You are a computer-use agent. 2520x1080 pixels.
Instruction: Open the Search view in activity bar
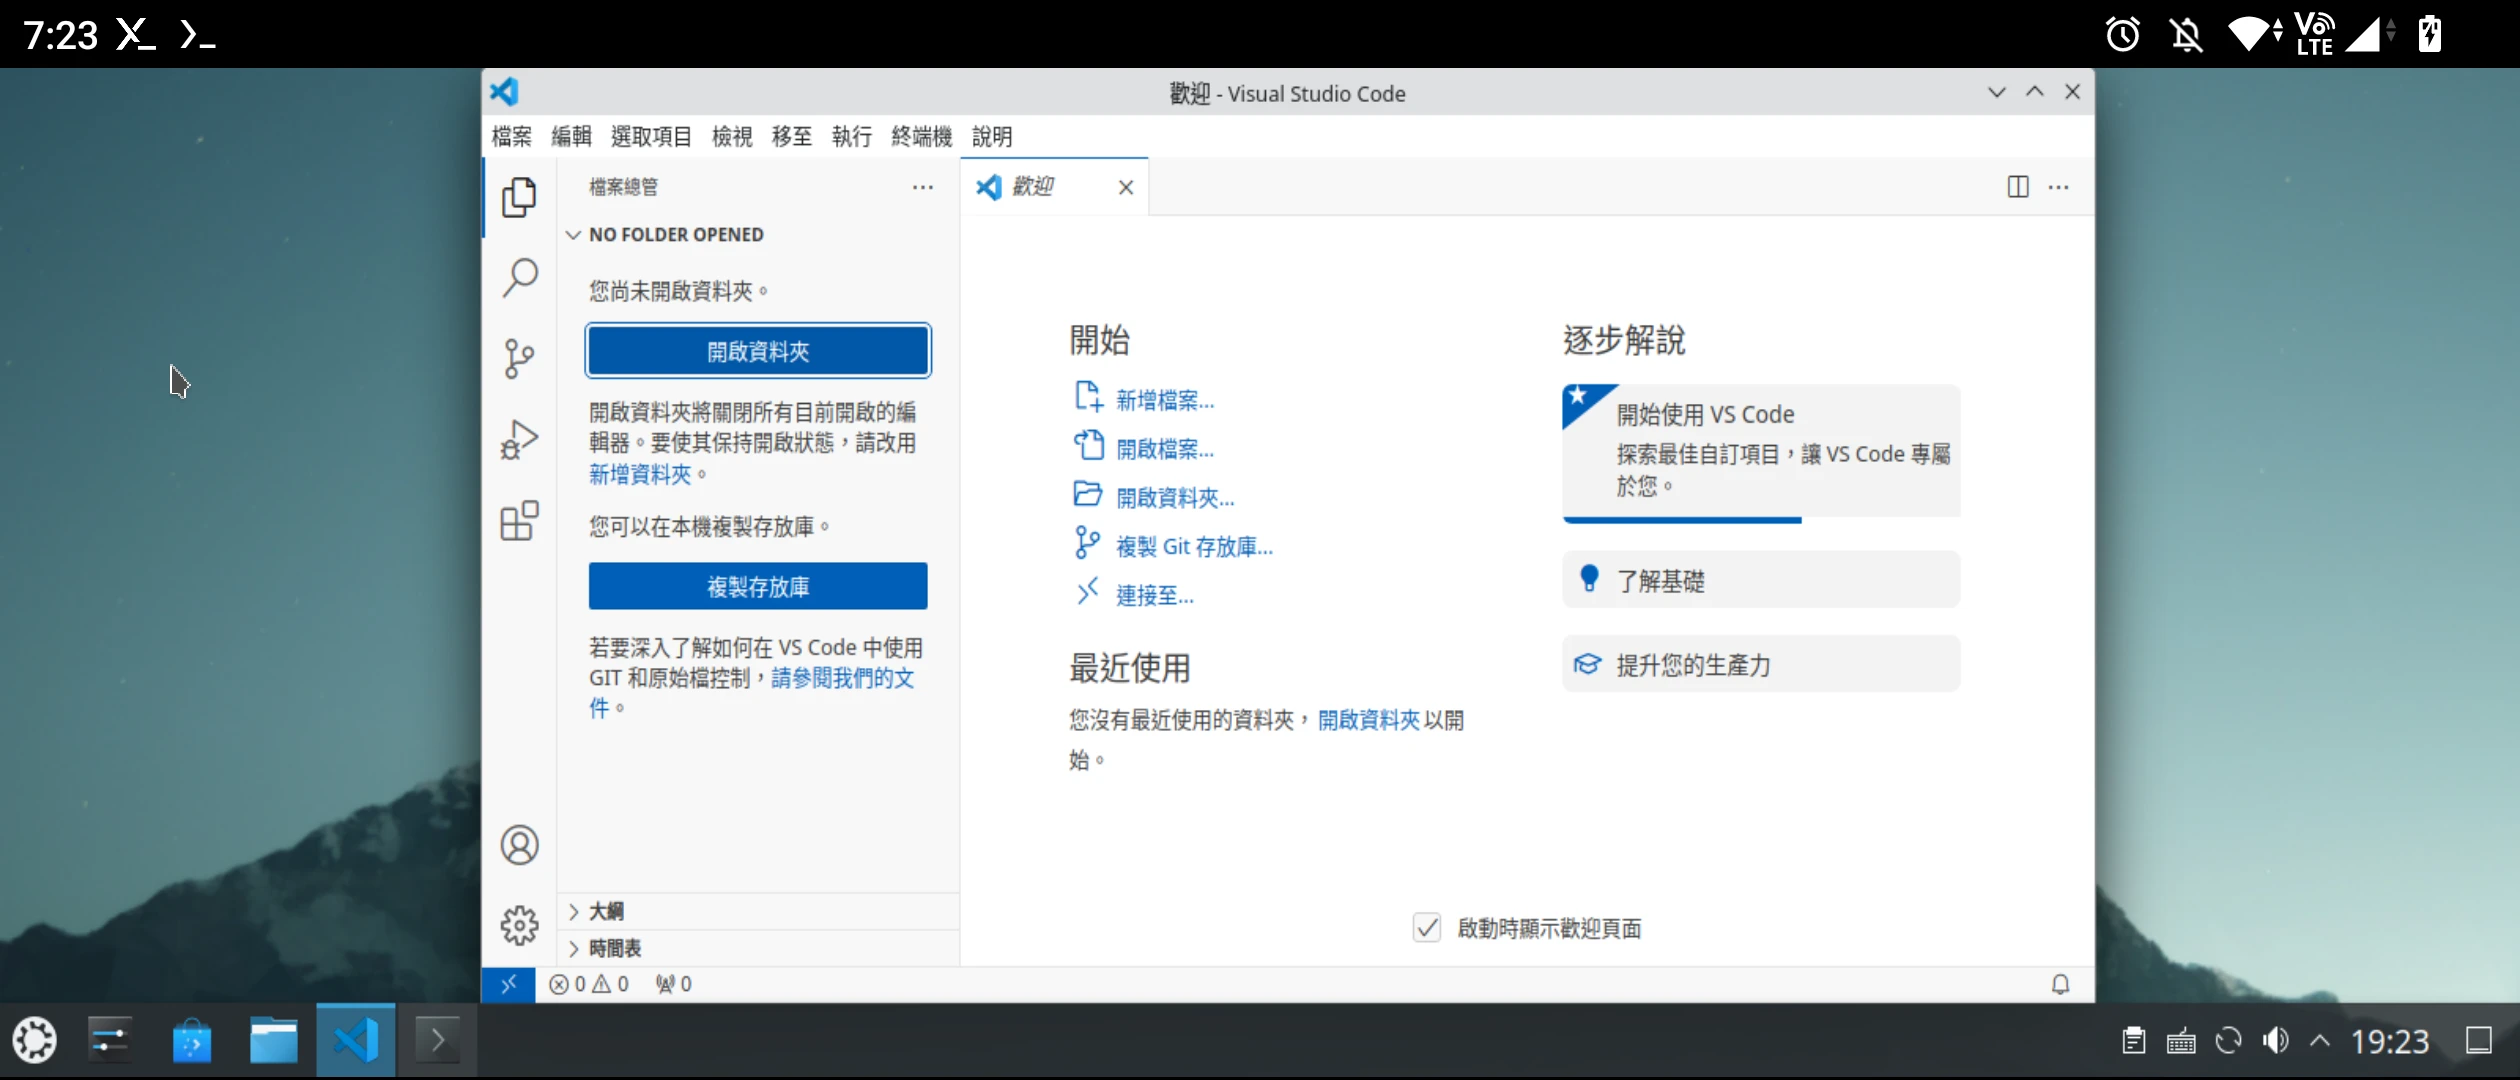(519, 277)
